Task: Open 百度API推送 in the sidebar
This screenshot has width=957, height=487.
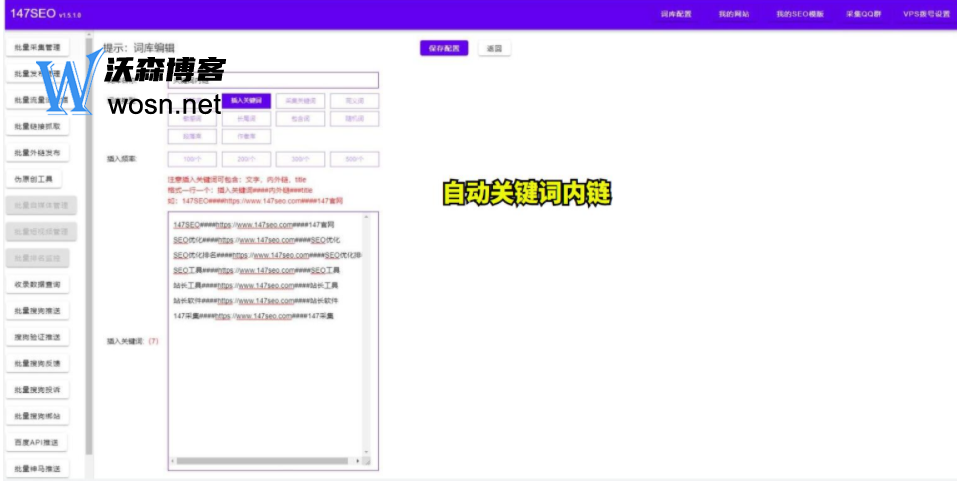Action: tap(37, 442)
